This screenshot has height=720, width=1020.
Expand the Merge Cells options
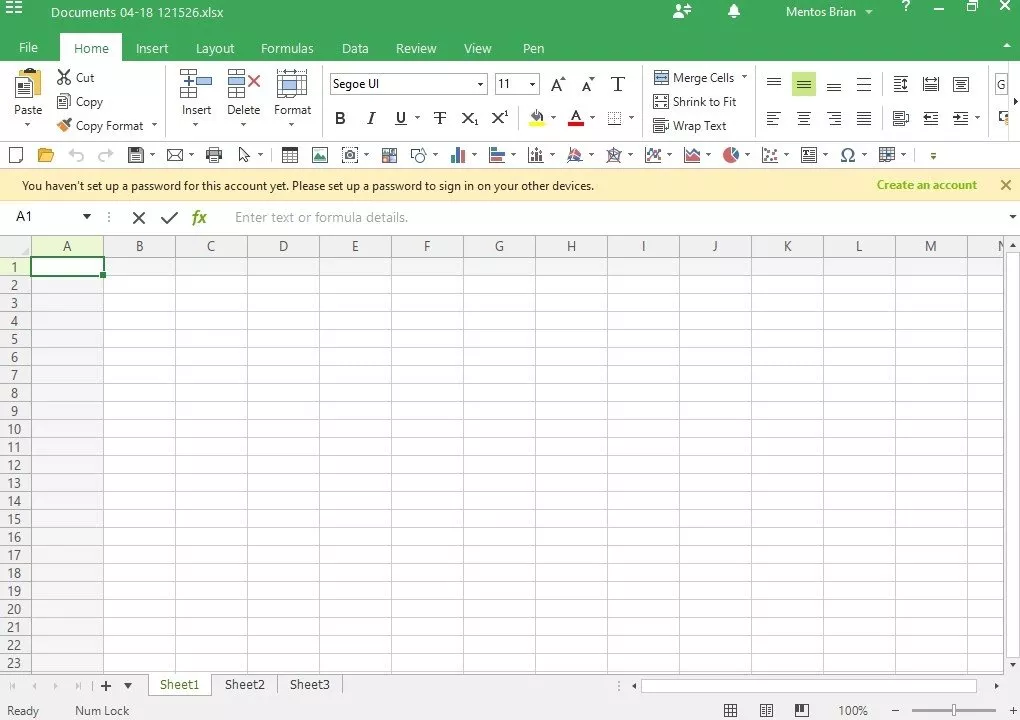744,77
